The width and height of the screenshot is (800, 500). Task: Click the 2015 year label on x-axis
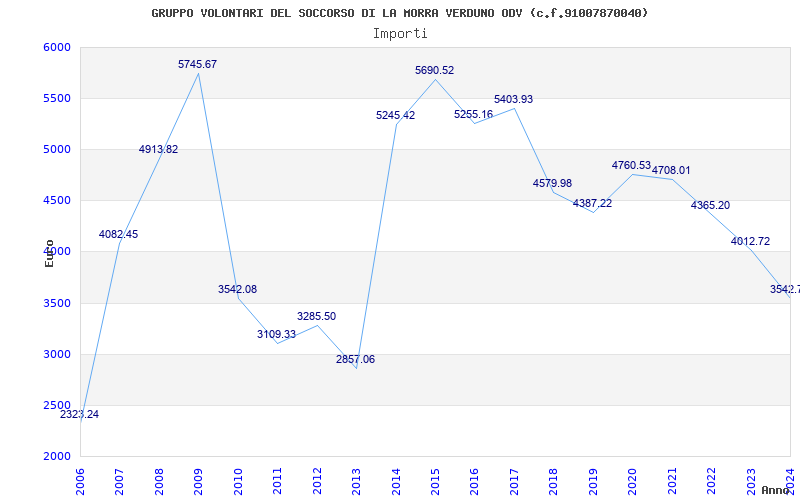click(435, 481)
